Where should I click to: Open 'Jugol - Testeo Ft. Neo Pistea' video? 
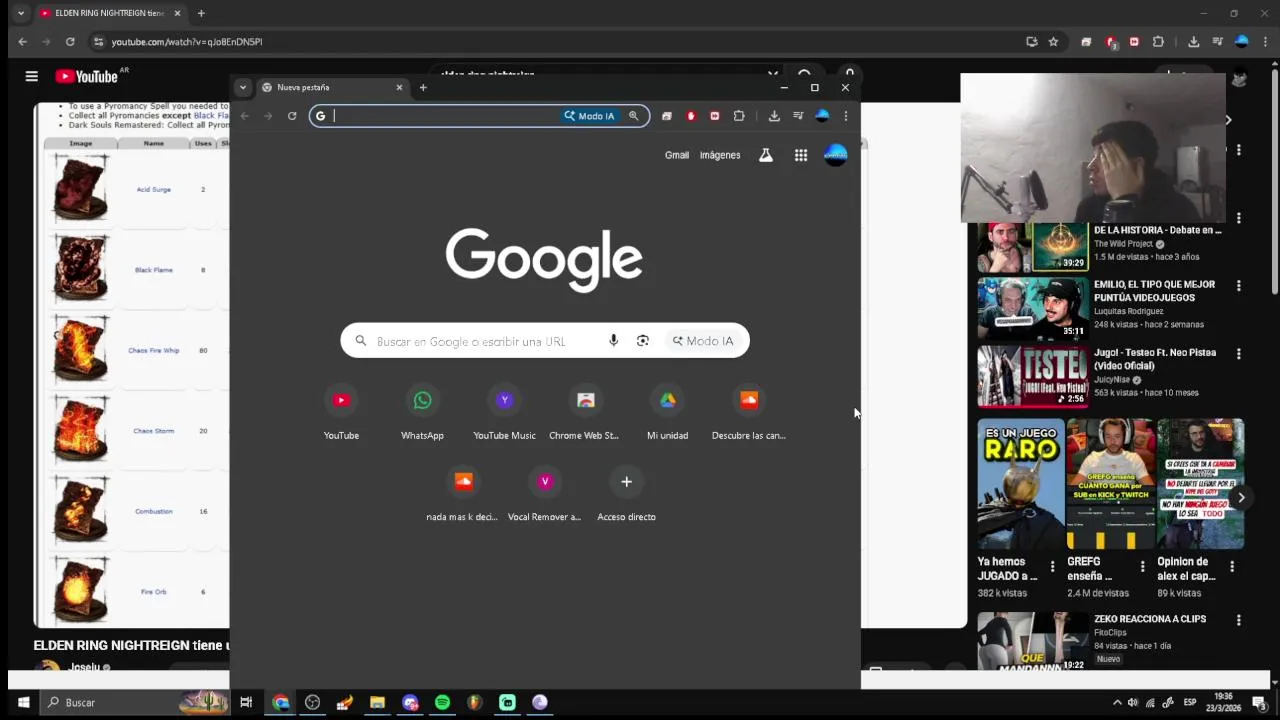pos(1155,359)
